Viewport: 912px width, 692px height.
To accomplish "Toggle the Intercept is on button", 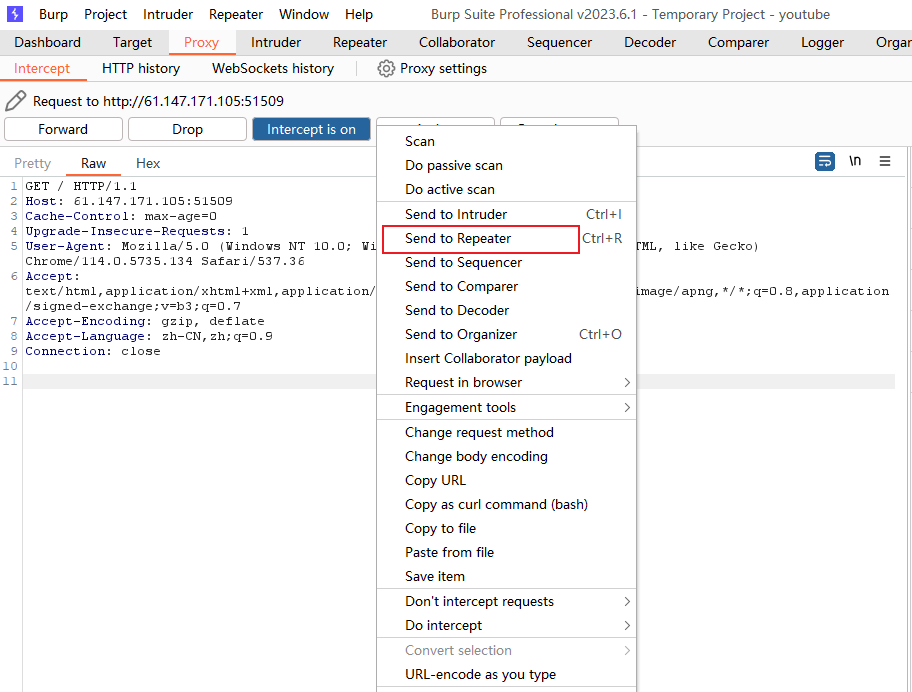I will coord(311,129).
